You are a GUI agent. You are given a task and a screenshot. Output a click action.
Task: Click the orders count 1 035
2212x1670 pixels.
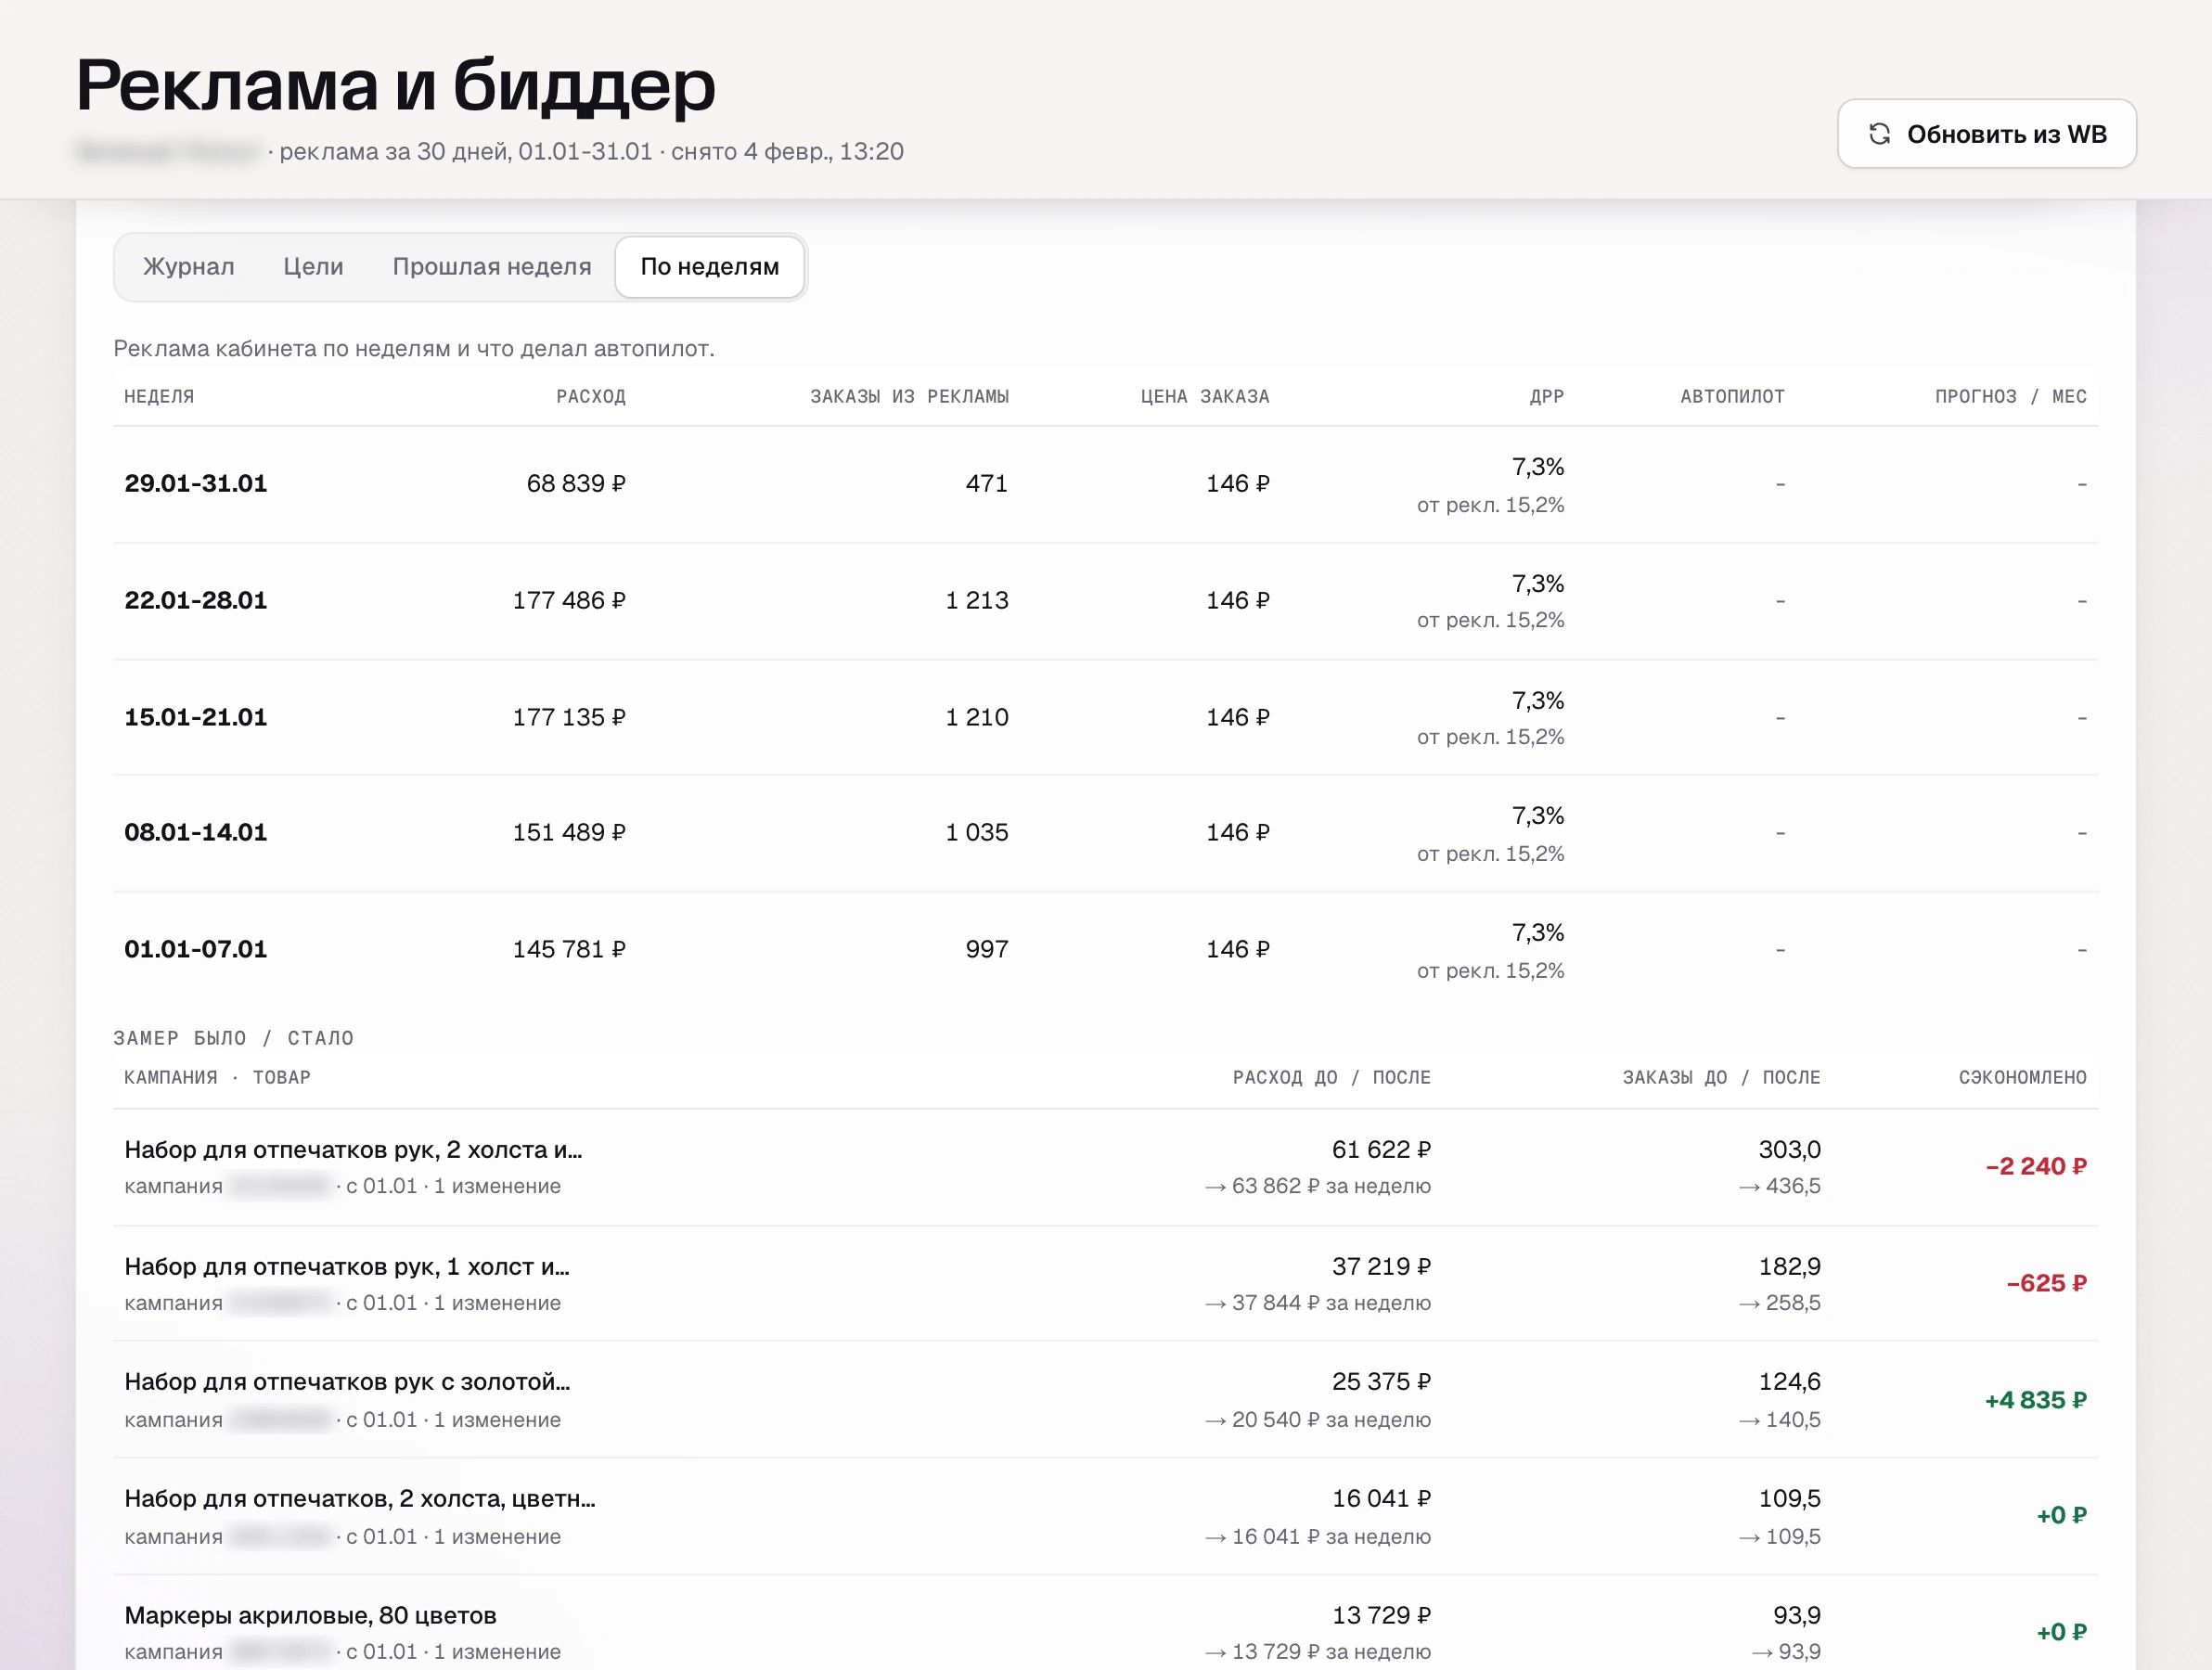pos(977,833)
